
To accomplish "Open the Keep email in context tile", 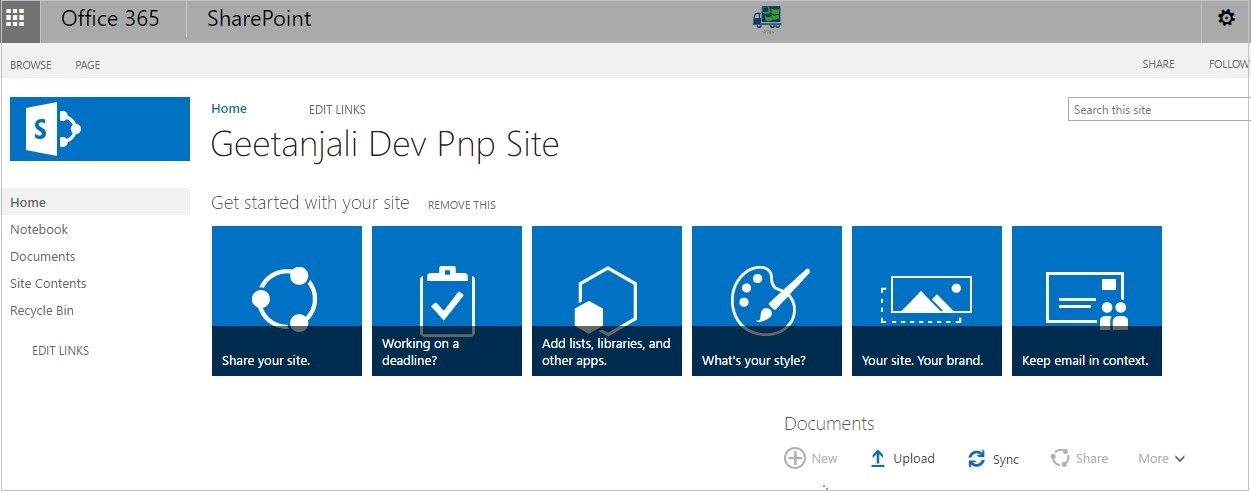I will click(1087, 301).
